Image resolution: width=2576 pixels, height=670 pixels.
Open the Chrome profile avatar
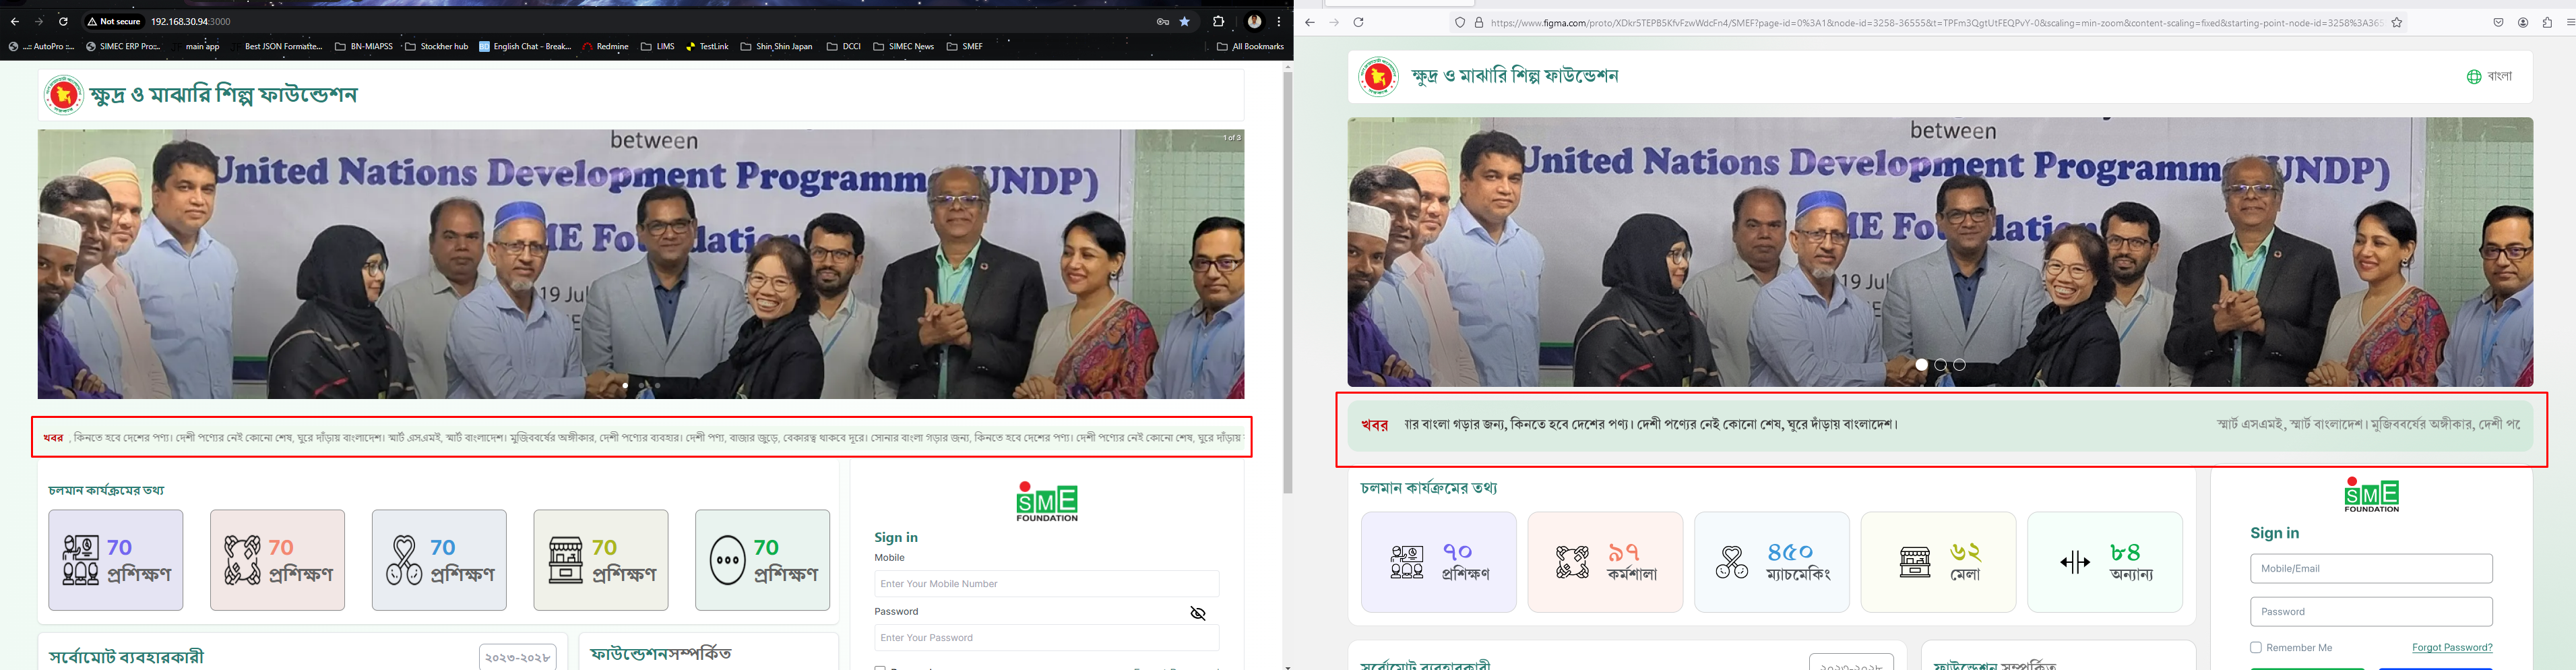[x=1254, y=21]
